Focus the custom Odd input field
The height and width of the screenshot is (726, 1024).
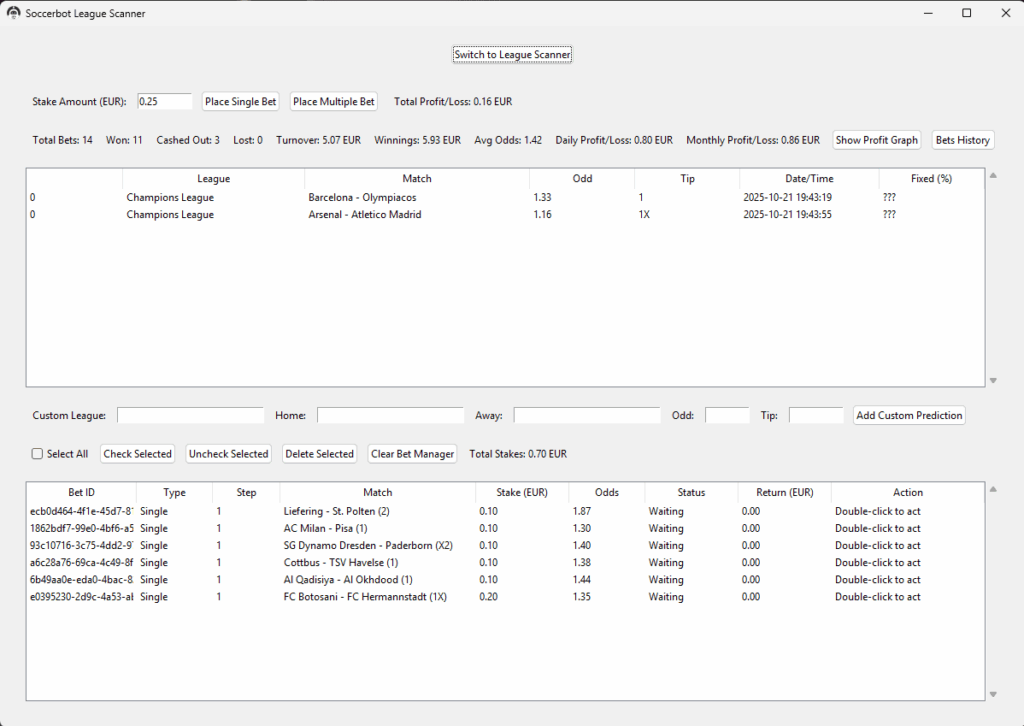[x=727, y=415]
